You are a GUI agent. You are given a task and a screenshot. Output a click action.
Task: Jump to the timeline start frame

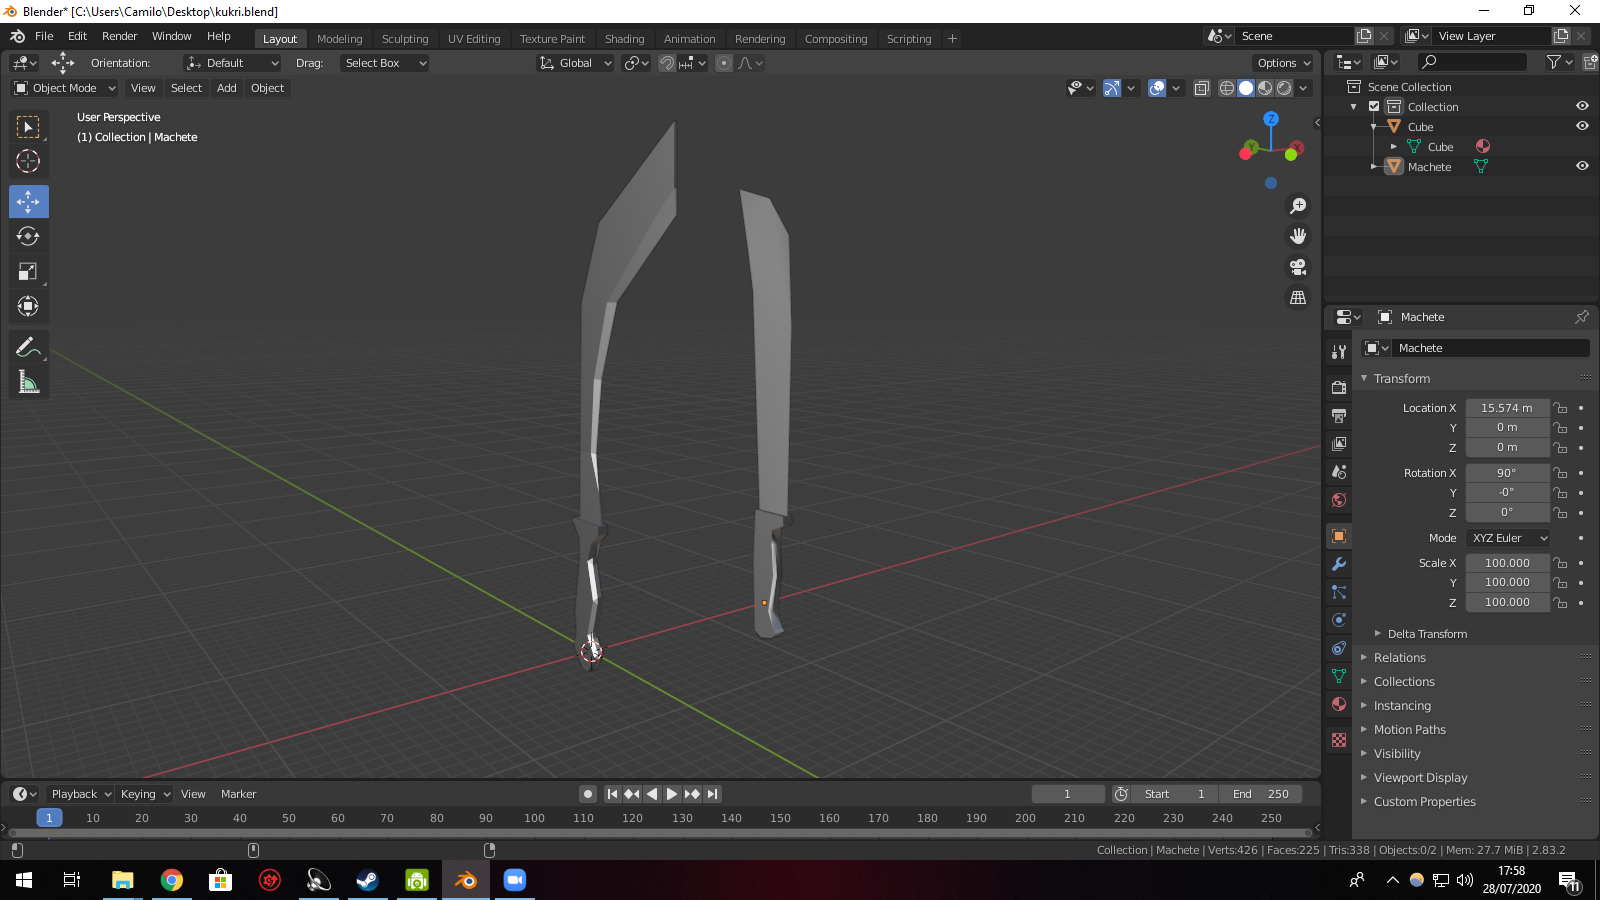coord(612,794)
